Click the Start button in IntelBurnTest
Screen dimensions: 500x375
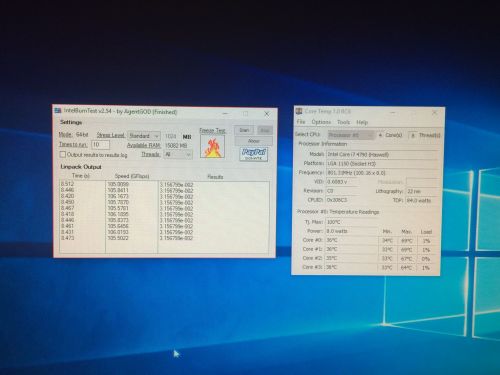click(x=244, y=130)
